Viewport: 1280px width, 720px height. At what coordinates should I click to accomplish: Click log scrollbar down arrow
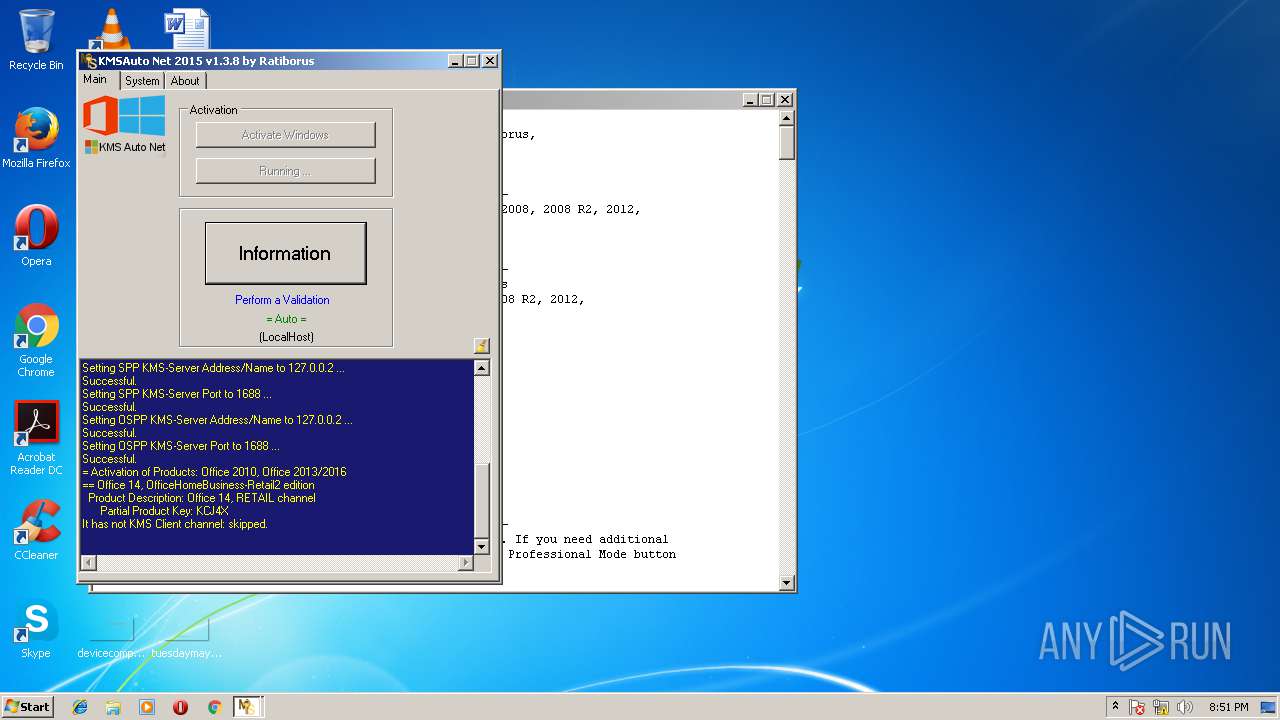[x=481, y=546]
